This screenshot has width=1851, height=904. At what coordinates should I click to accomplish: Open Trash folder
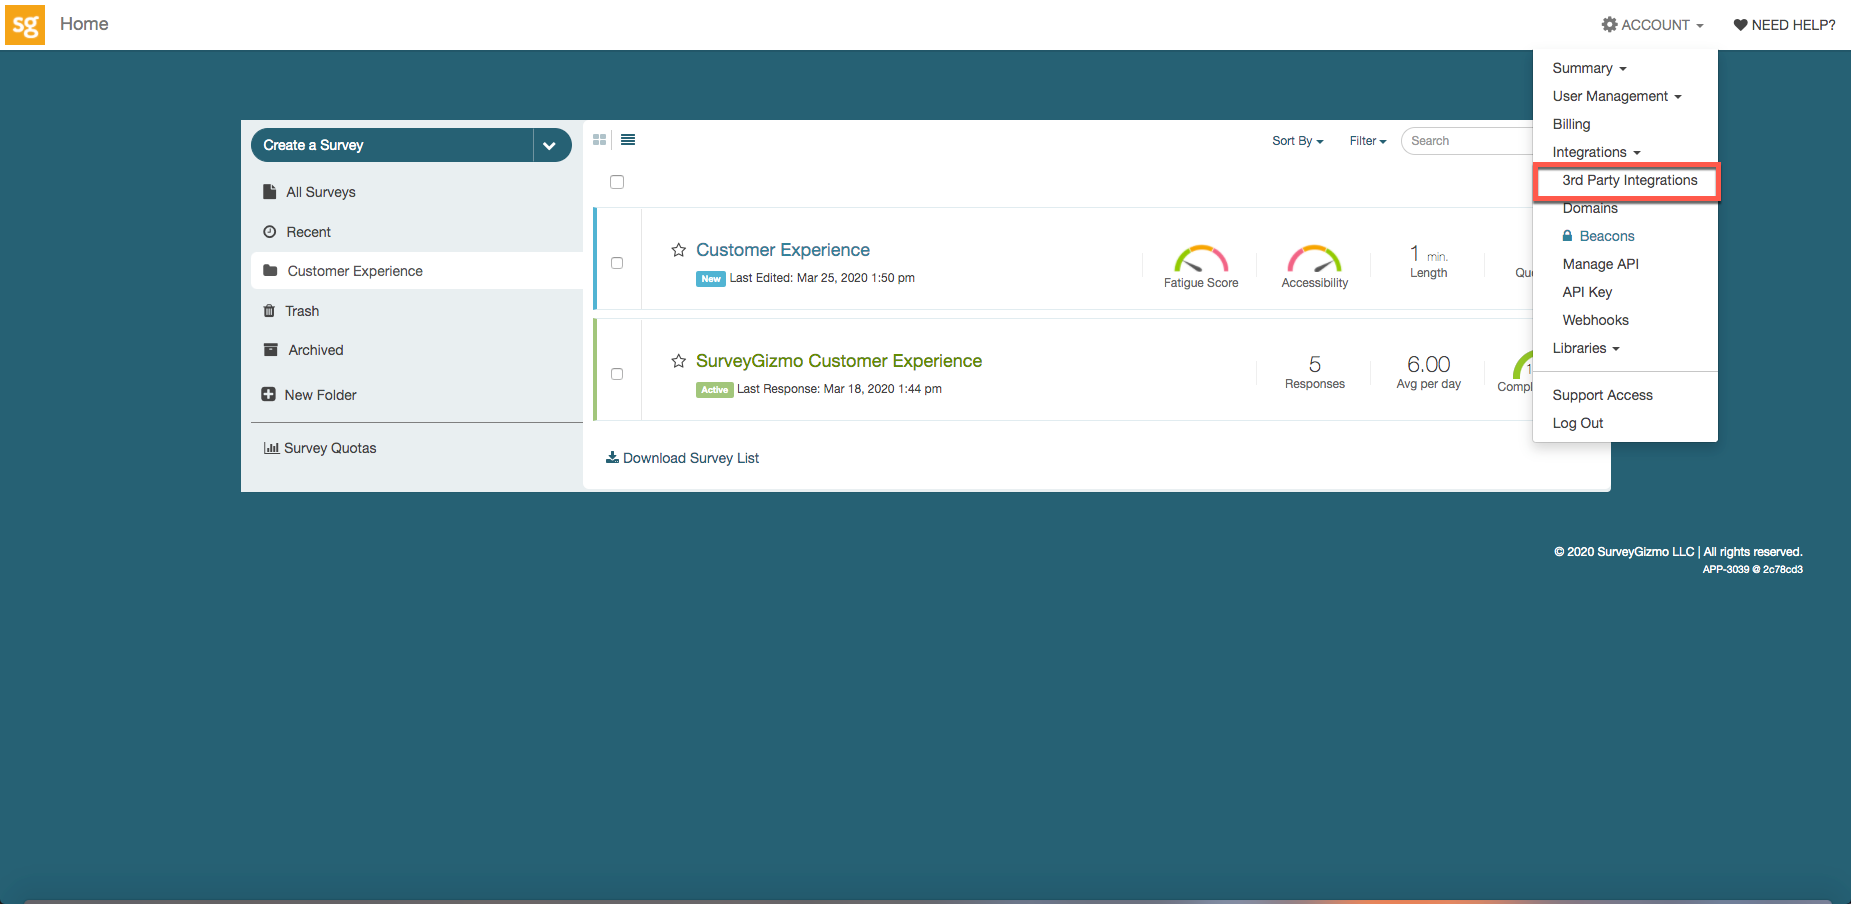302,311
